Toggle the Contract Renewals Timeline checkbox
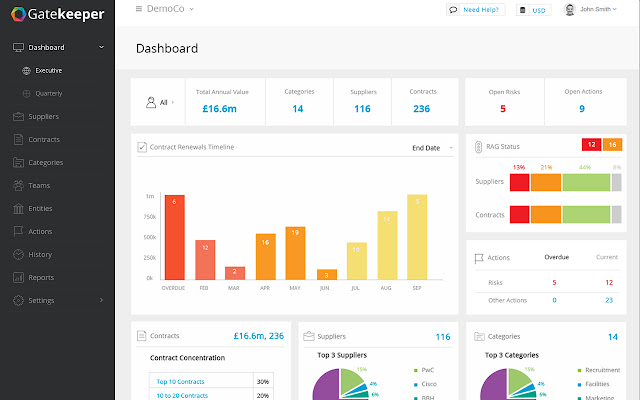Viewport: 640px width, 400px height. point(142,147)
